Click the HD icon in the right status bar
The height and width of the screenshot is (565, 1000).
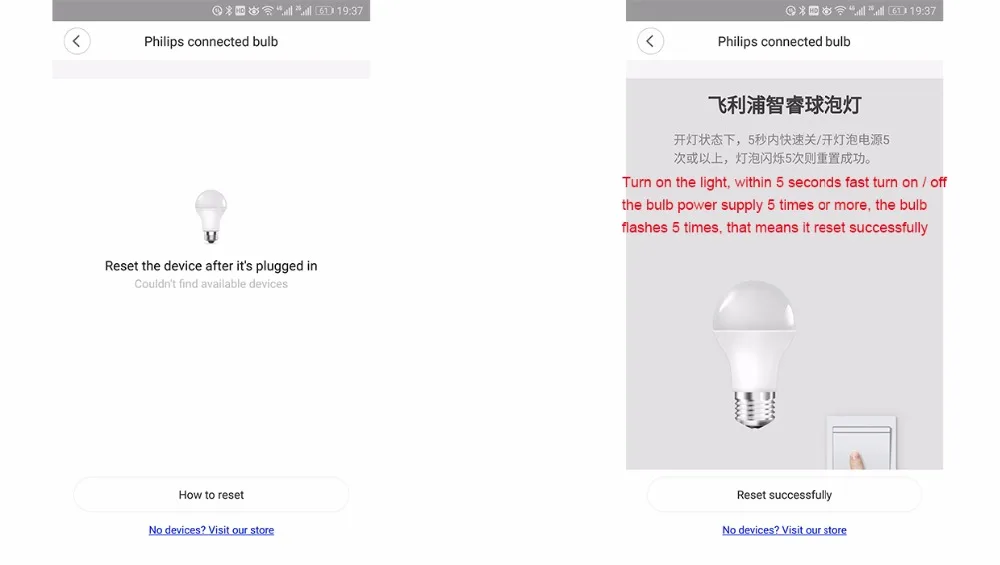click(814, 11)
